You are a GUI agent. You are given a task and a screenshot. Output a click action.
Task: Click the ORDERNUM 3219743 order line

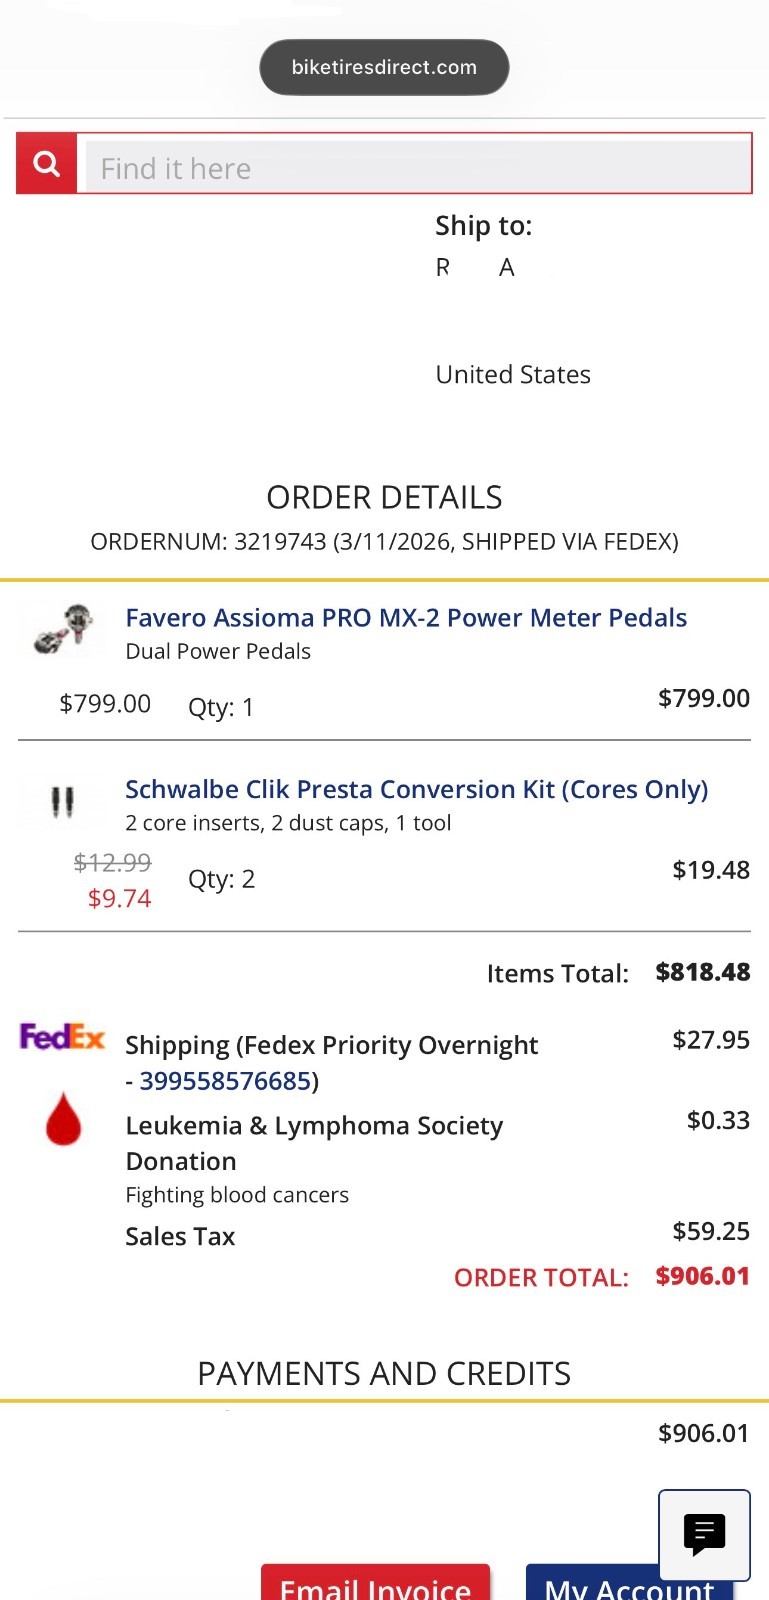coord(384,542)
